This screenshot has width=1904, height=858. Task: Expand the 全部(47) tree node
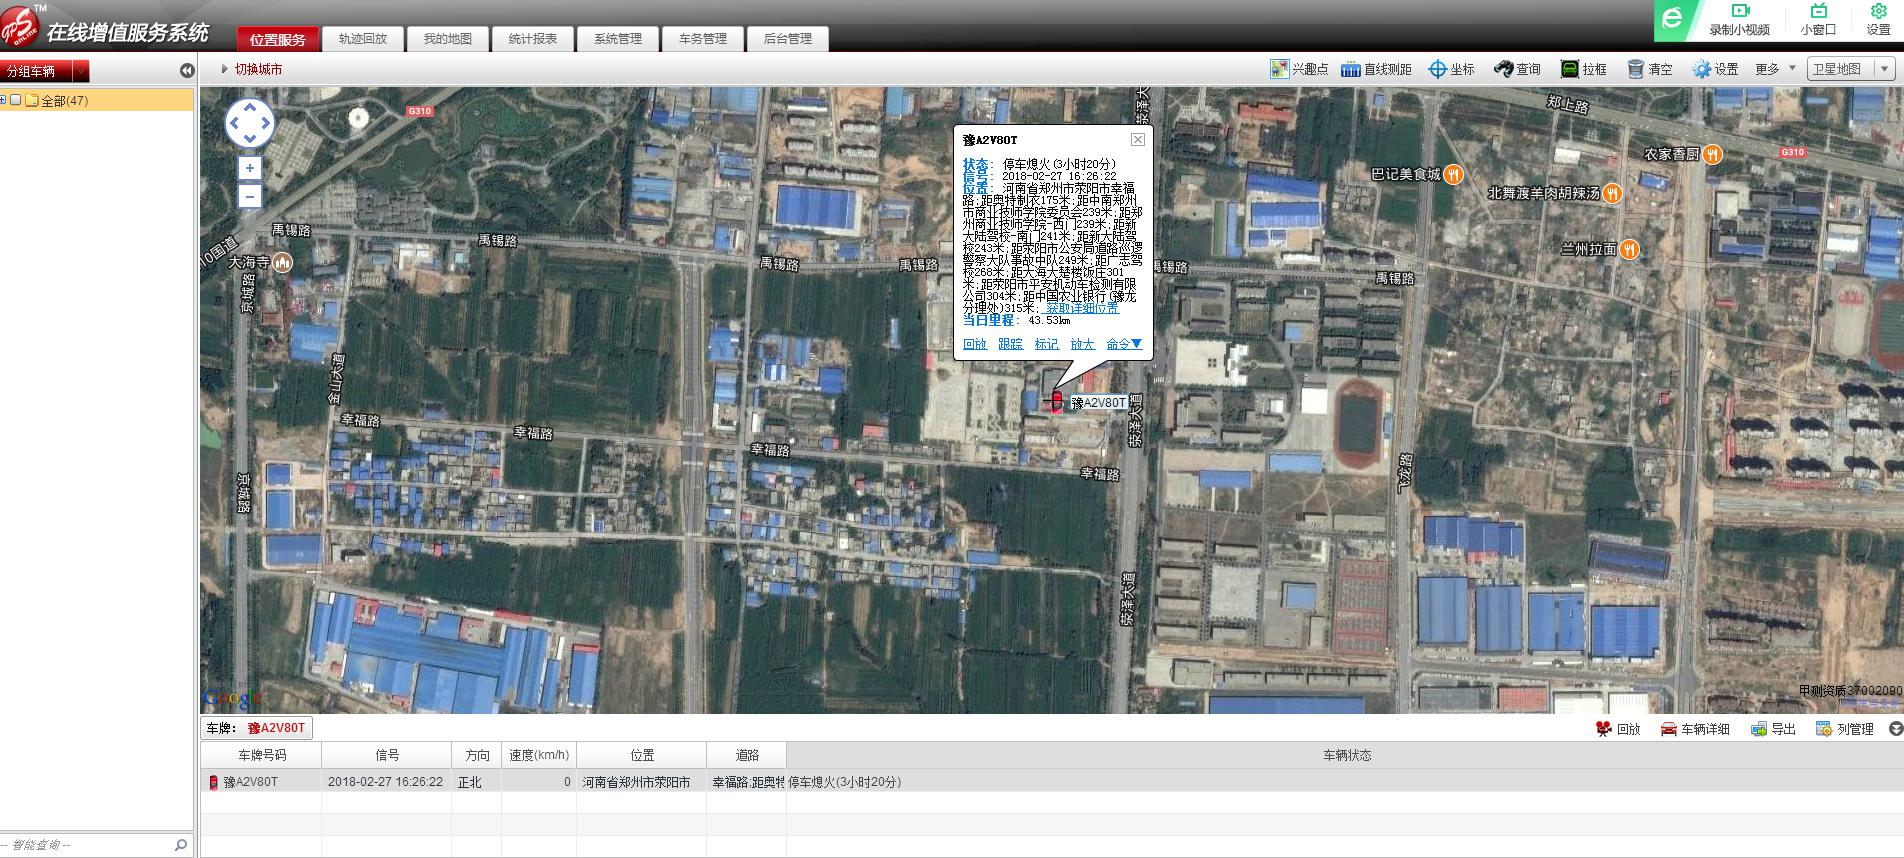pos(4,100)
